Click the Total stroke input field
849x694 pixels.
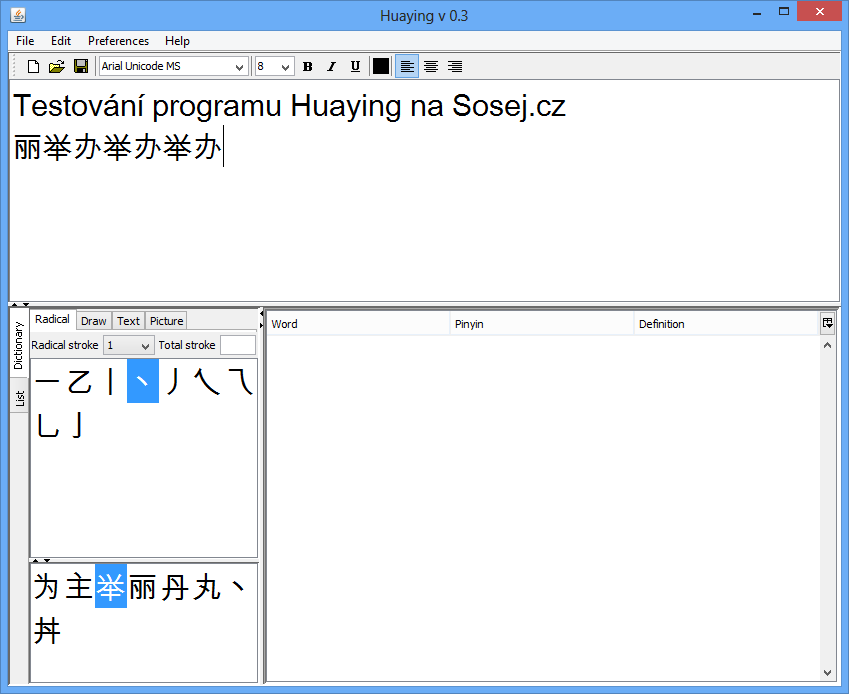pos(238,345)
